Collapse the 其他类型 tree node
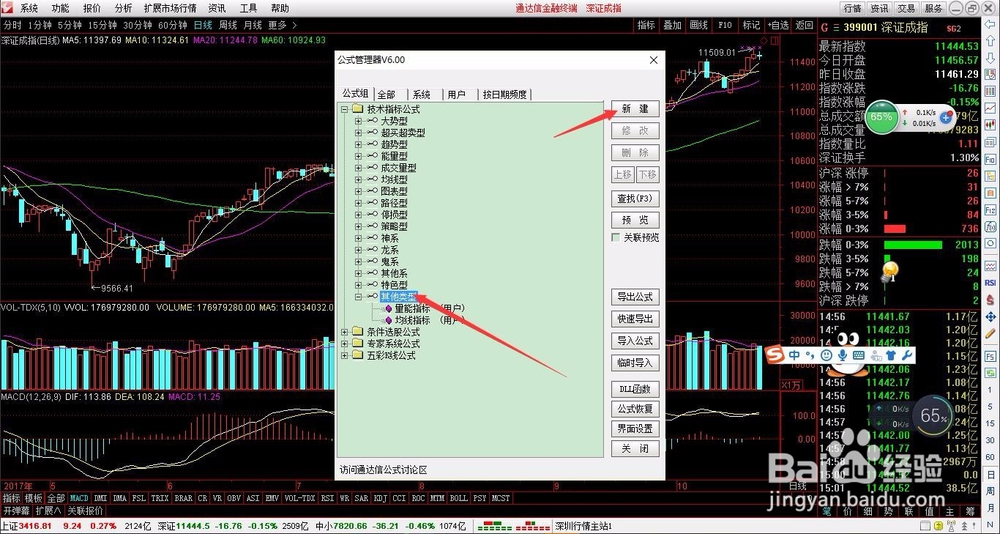The image size is (1000, 534). click(x=358, y=297)
